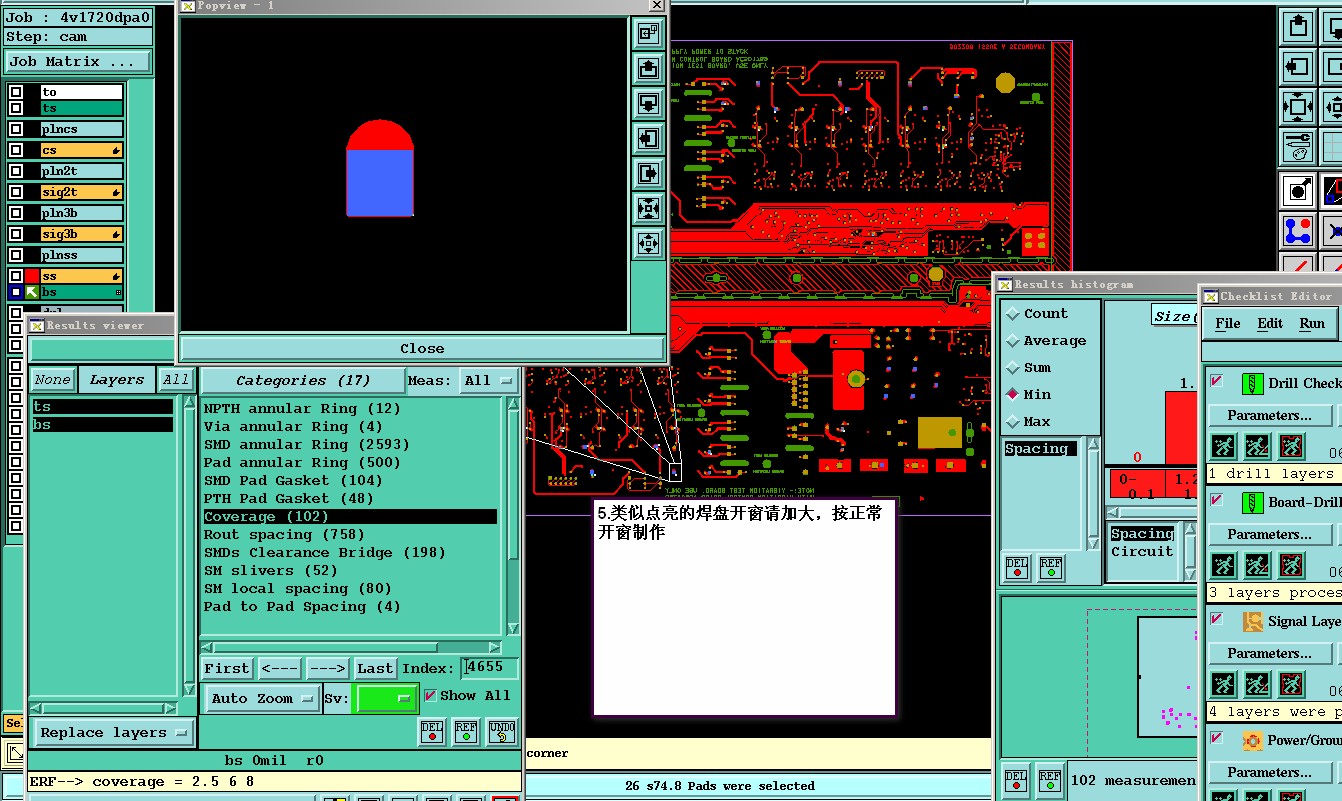Toggle Show All checkbox in Results viewer
The width and height of the screenshot is (1342, 801).
click(430, 695)
